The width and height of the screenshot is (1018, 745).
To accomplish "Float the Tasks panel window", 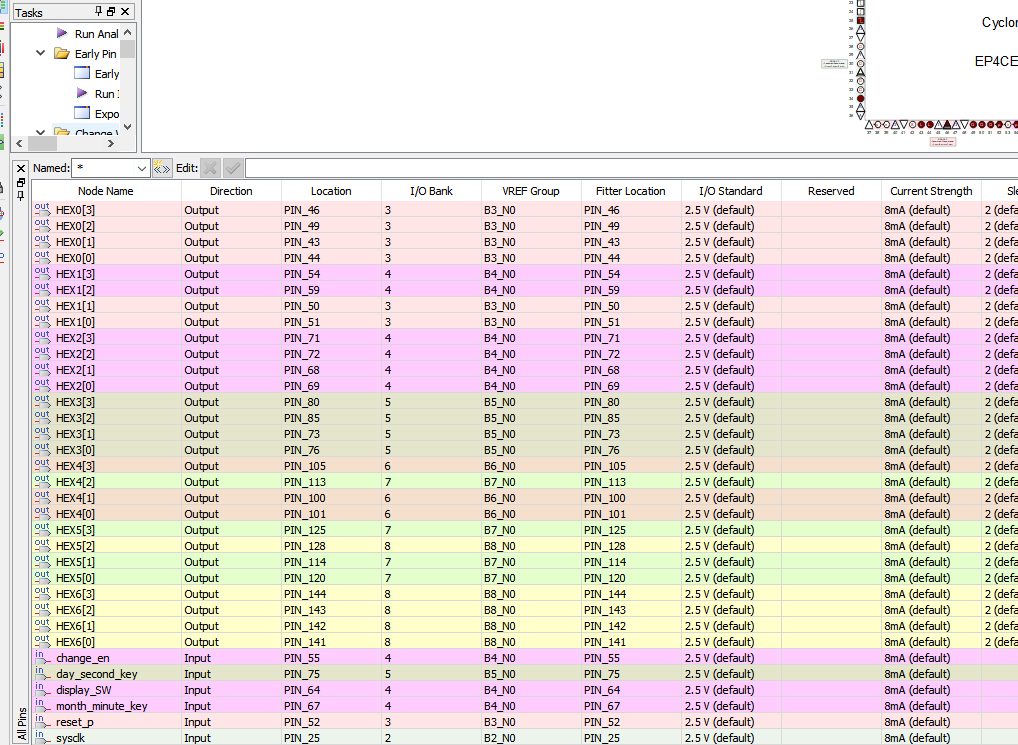I will [x=111, y=12].
